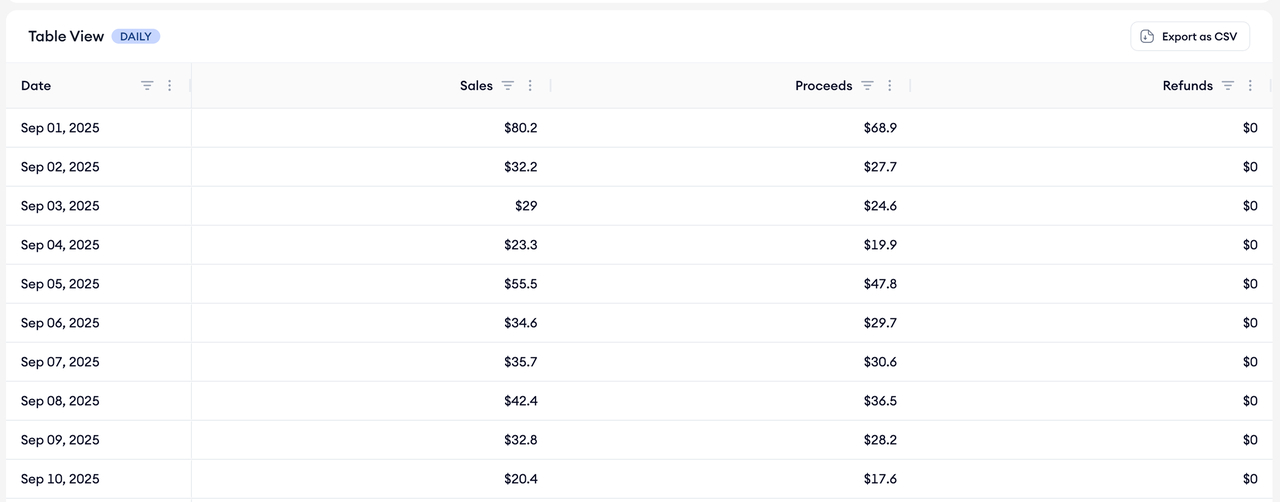Click the Date column filter icon
1280x502 pixels.
point(147,86)
